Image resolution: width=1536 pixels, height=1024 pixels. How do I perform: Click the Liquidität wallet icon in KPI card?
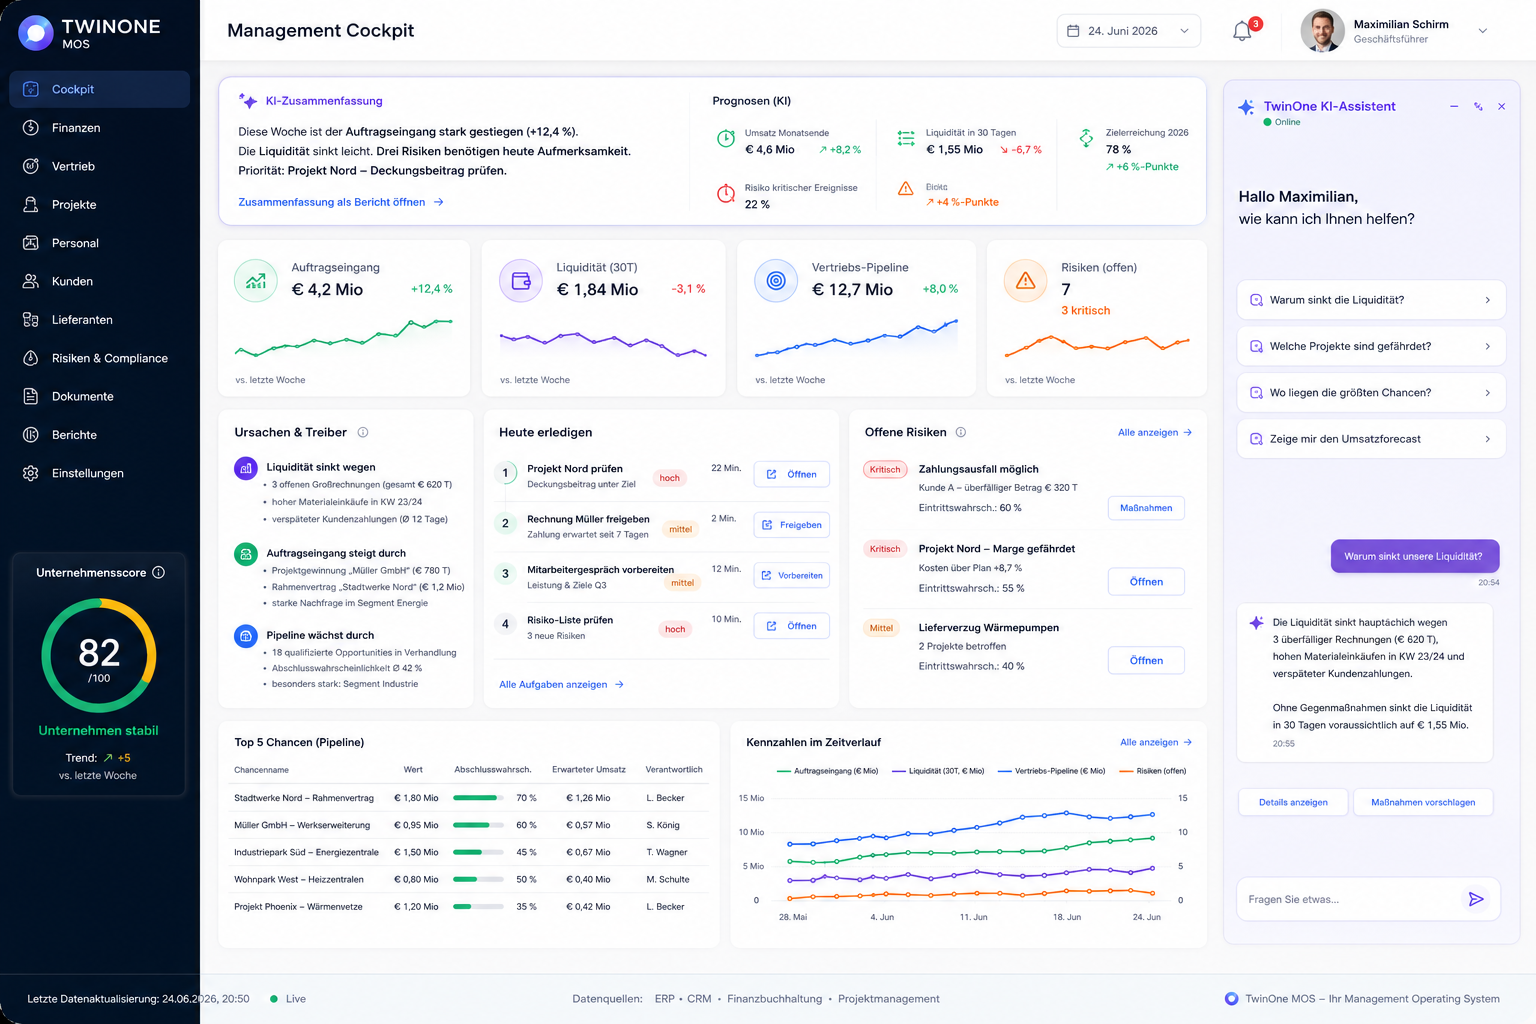point(521,281)
